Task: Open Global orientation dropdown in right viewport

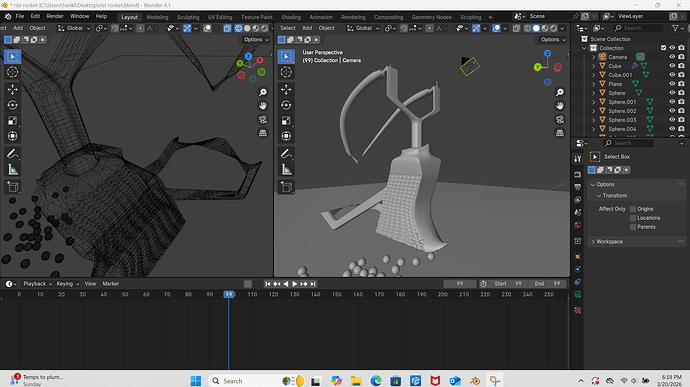Action: tap(363, 28)
